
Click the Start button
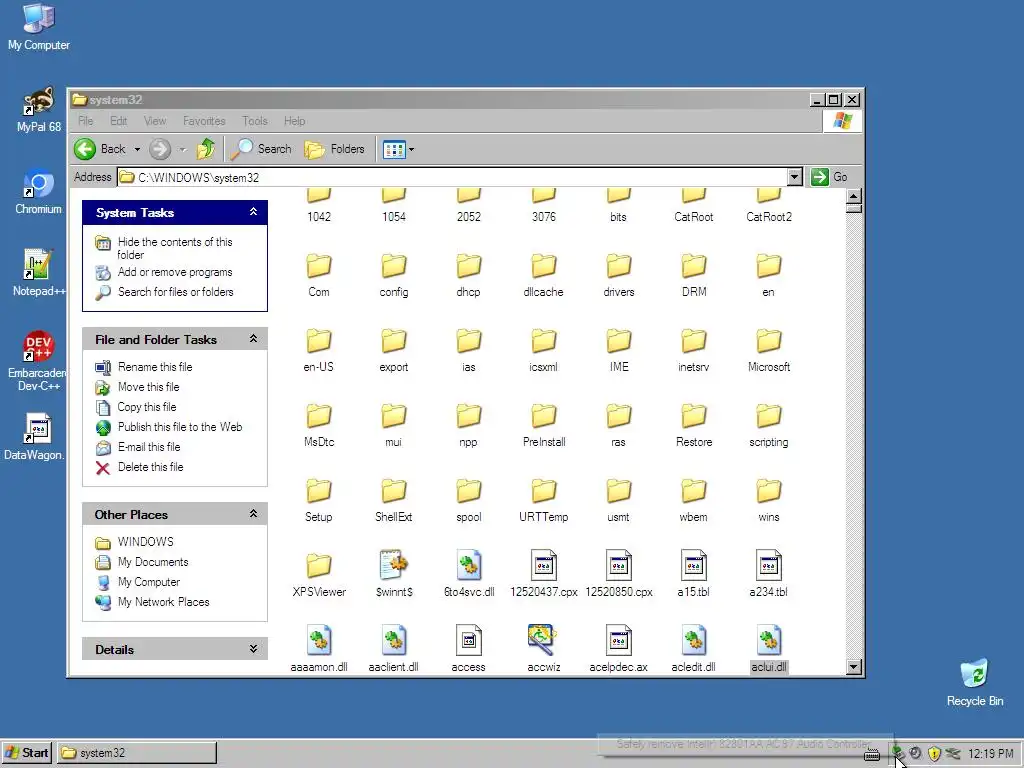click(x=27, y=753)
